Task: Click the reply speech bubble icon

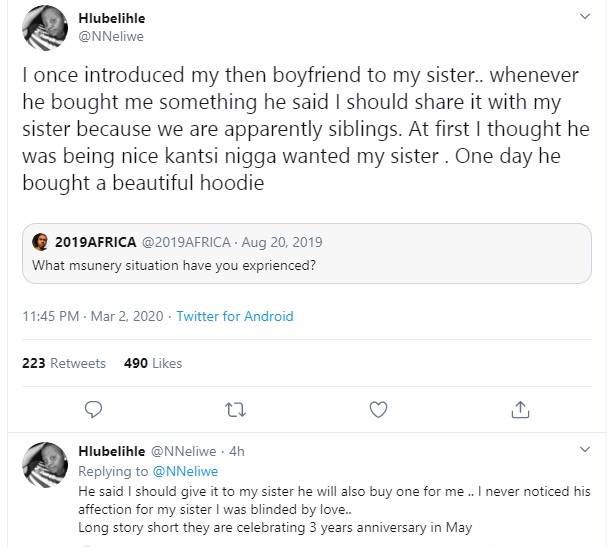Action: click(93, 409)
